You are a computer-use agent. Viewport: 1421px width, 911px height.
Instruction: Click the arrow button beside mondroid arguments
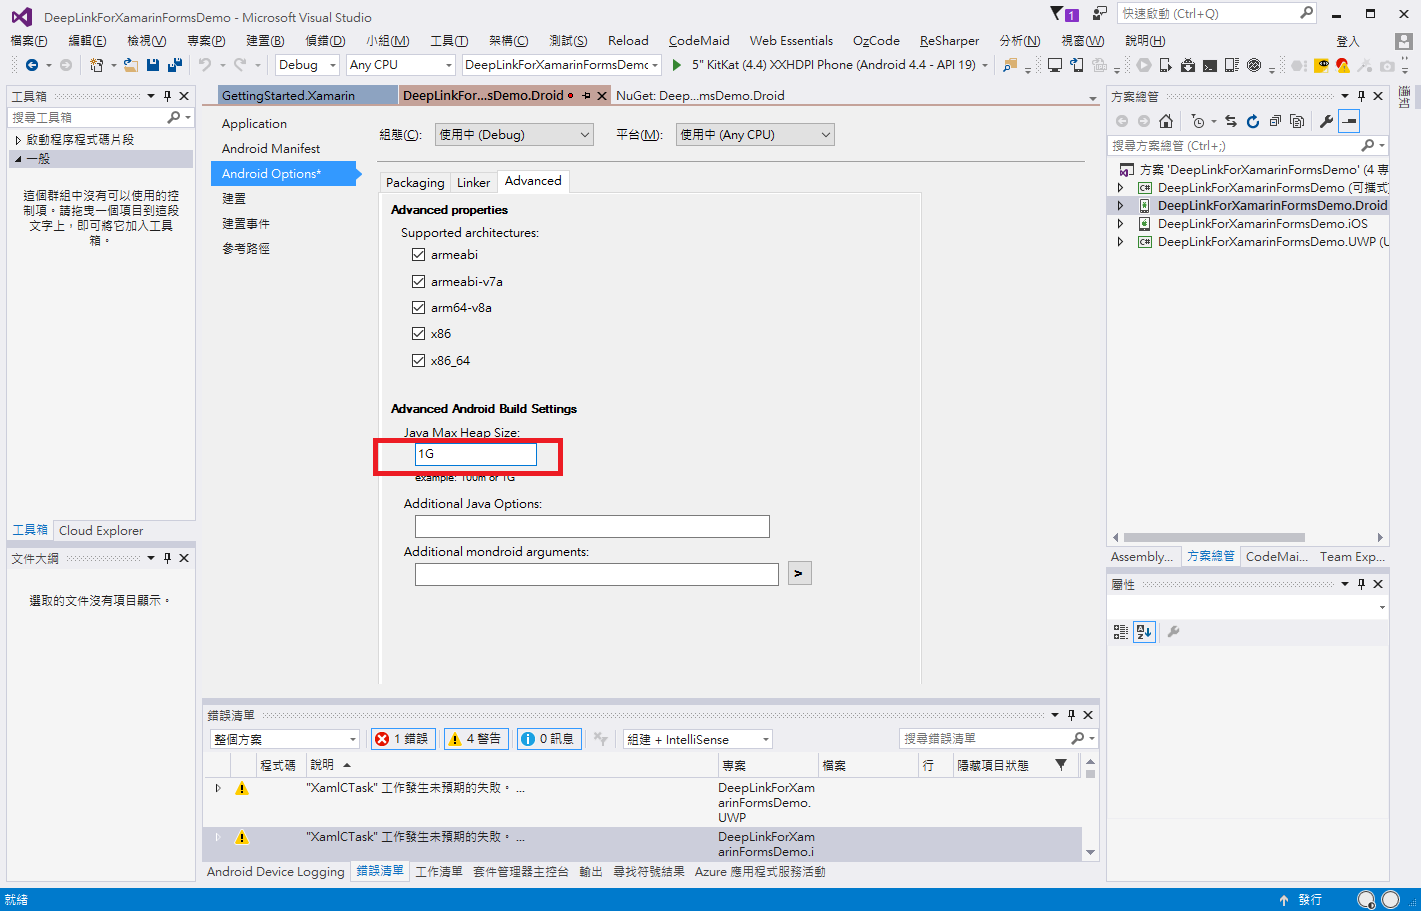click(x=799, y=573)
